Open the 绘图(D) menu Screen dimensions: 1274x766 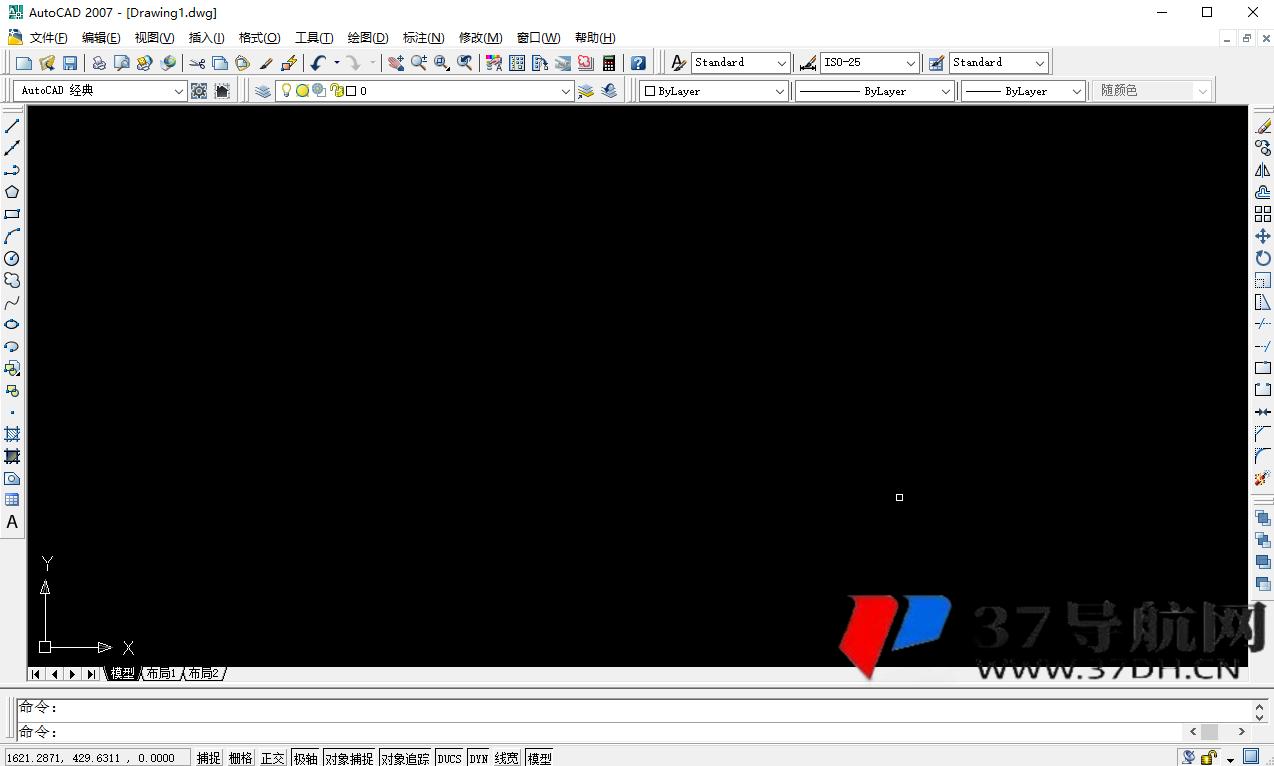(367, 38)
